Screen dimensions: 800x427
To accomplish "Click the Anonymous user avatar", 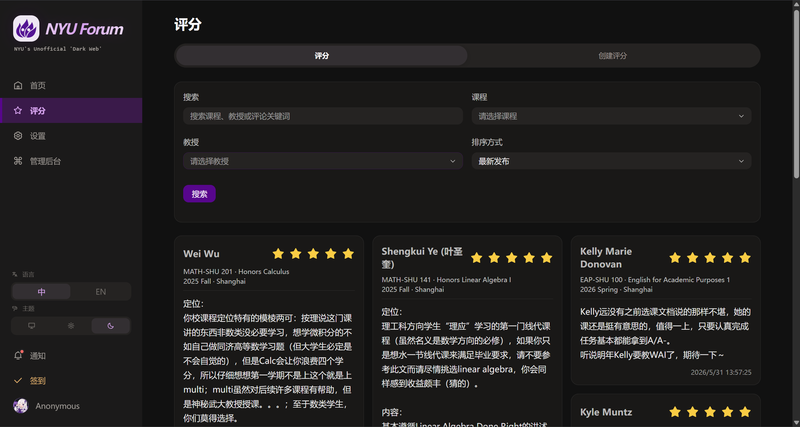I will click(20, 406).
